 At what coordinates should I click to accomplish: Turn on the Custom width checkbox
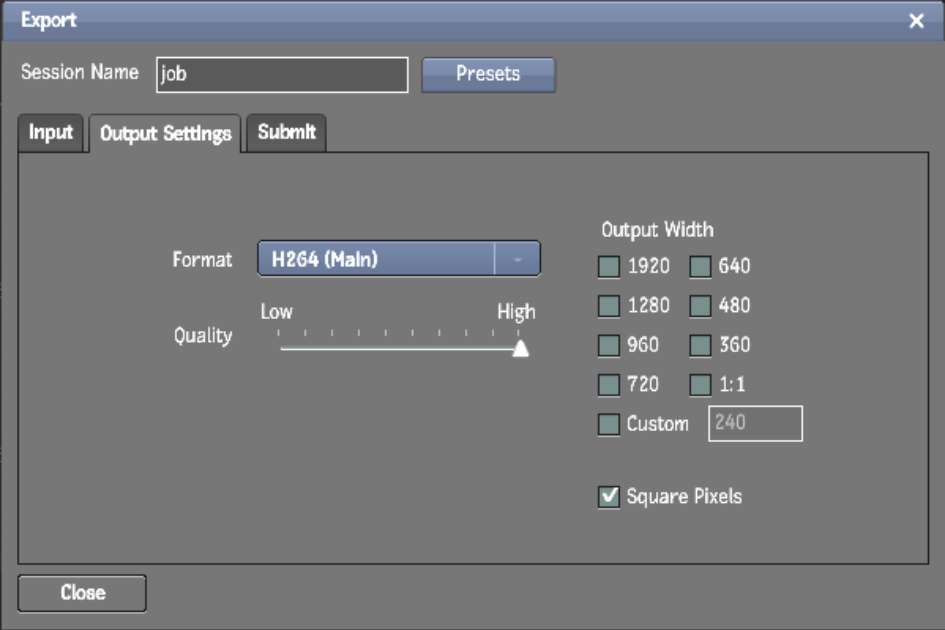point(609,425)
